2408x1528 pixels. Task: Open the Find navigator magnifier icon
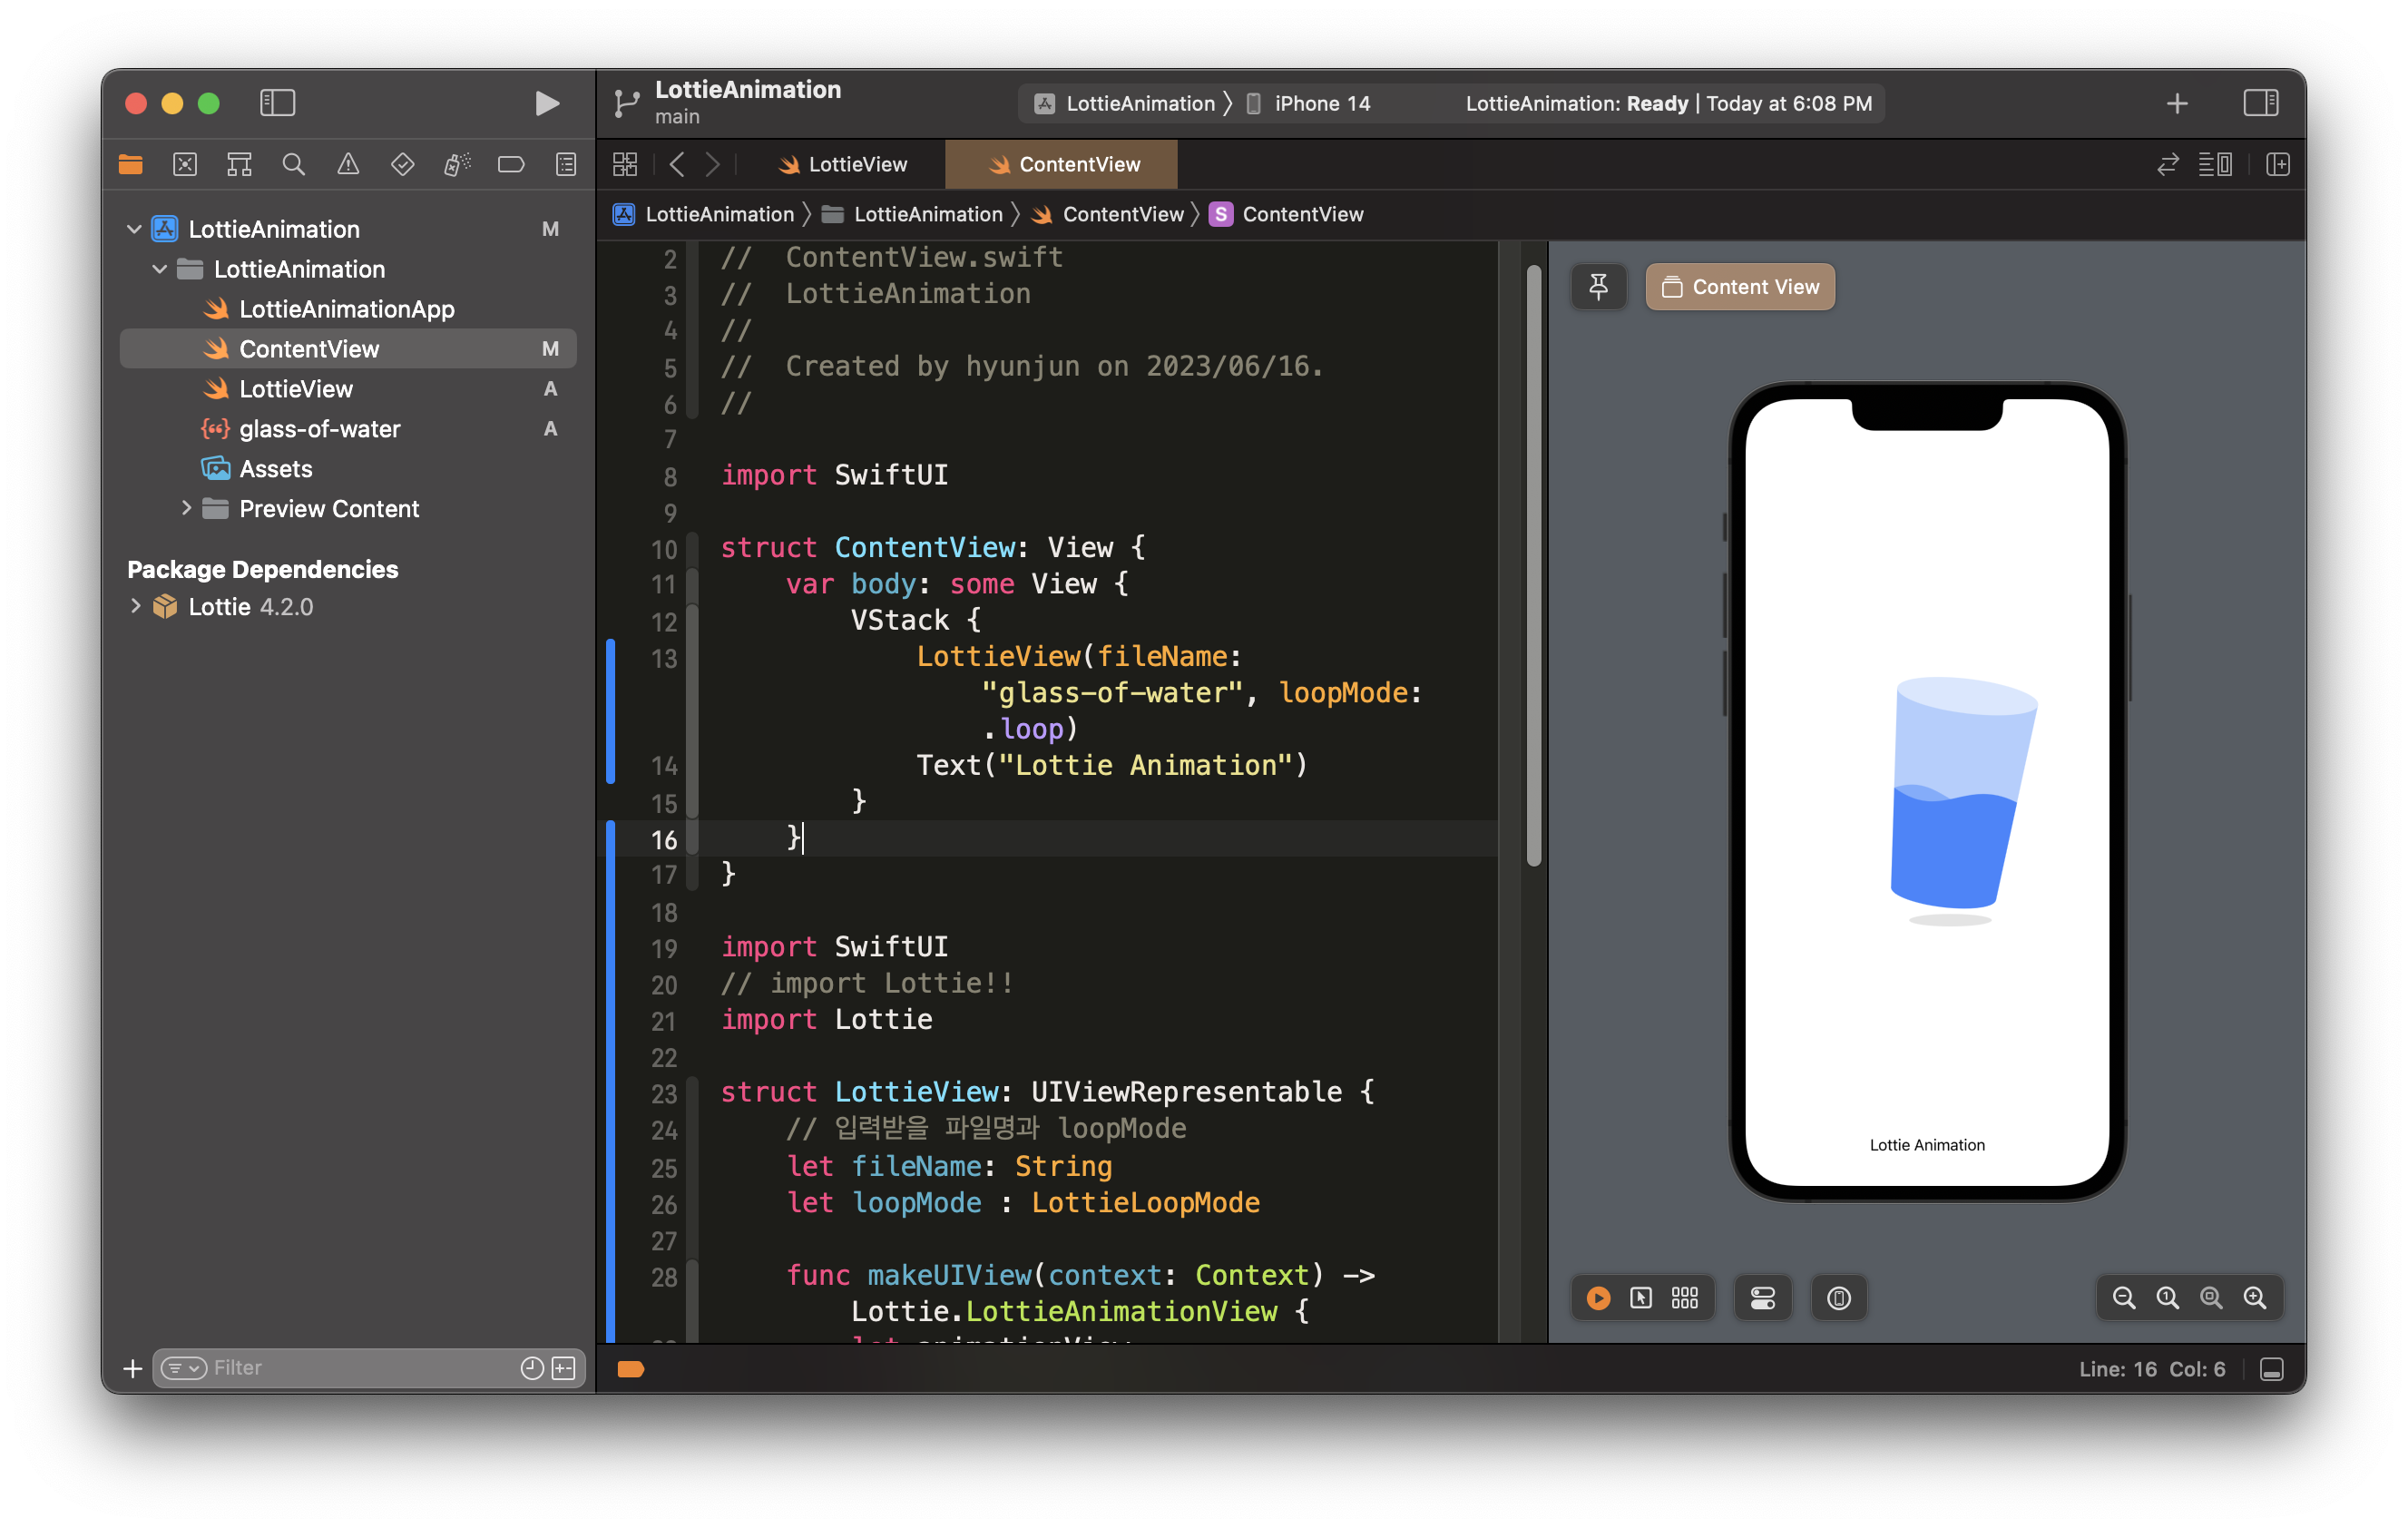pyautogui.click(x=293, y=164)
